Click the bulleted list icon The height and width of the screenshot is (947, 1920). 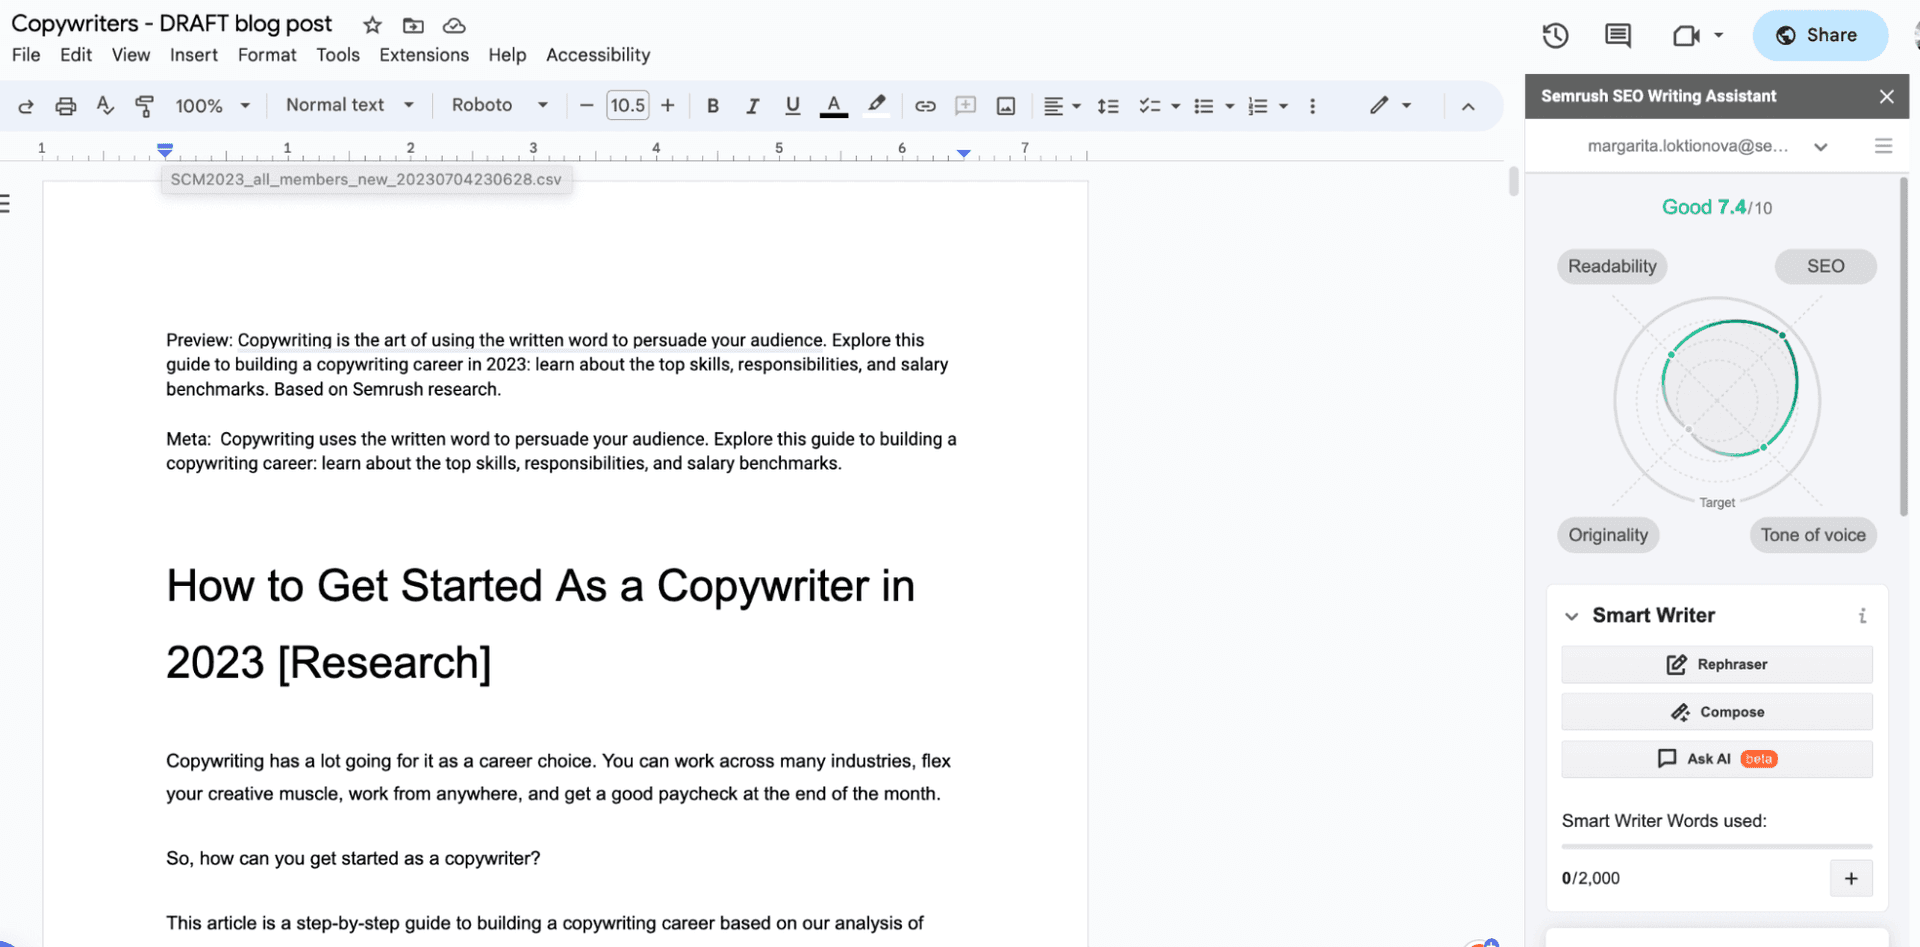(x=1204, y=106)
